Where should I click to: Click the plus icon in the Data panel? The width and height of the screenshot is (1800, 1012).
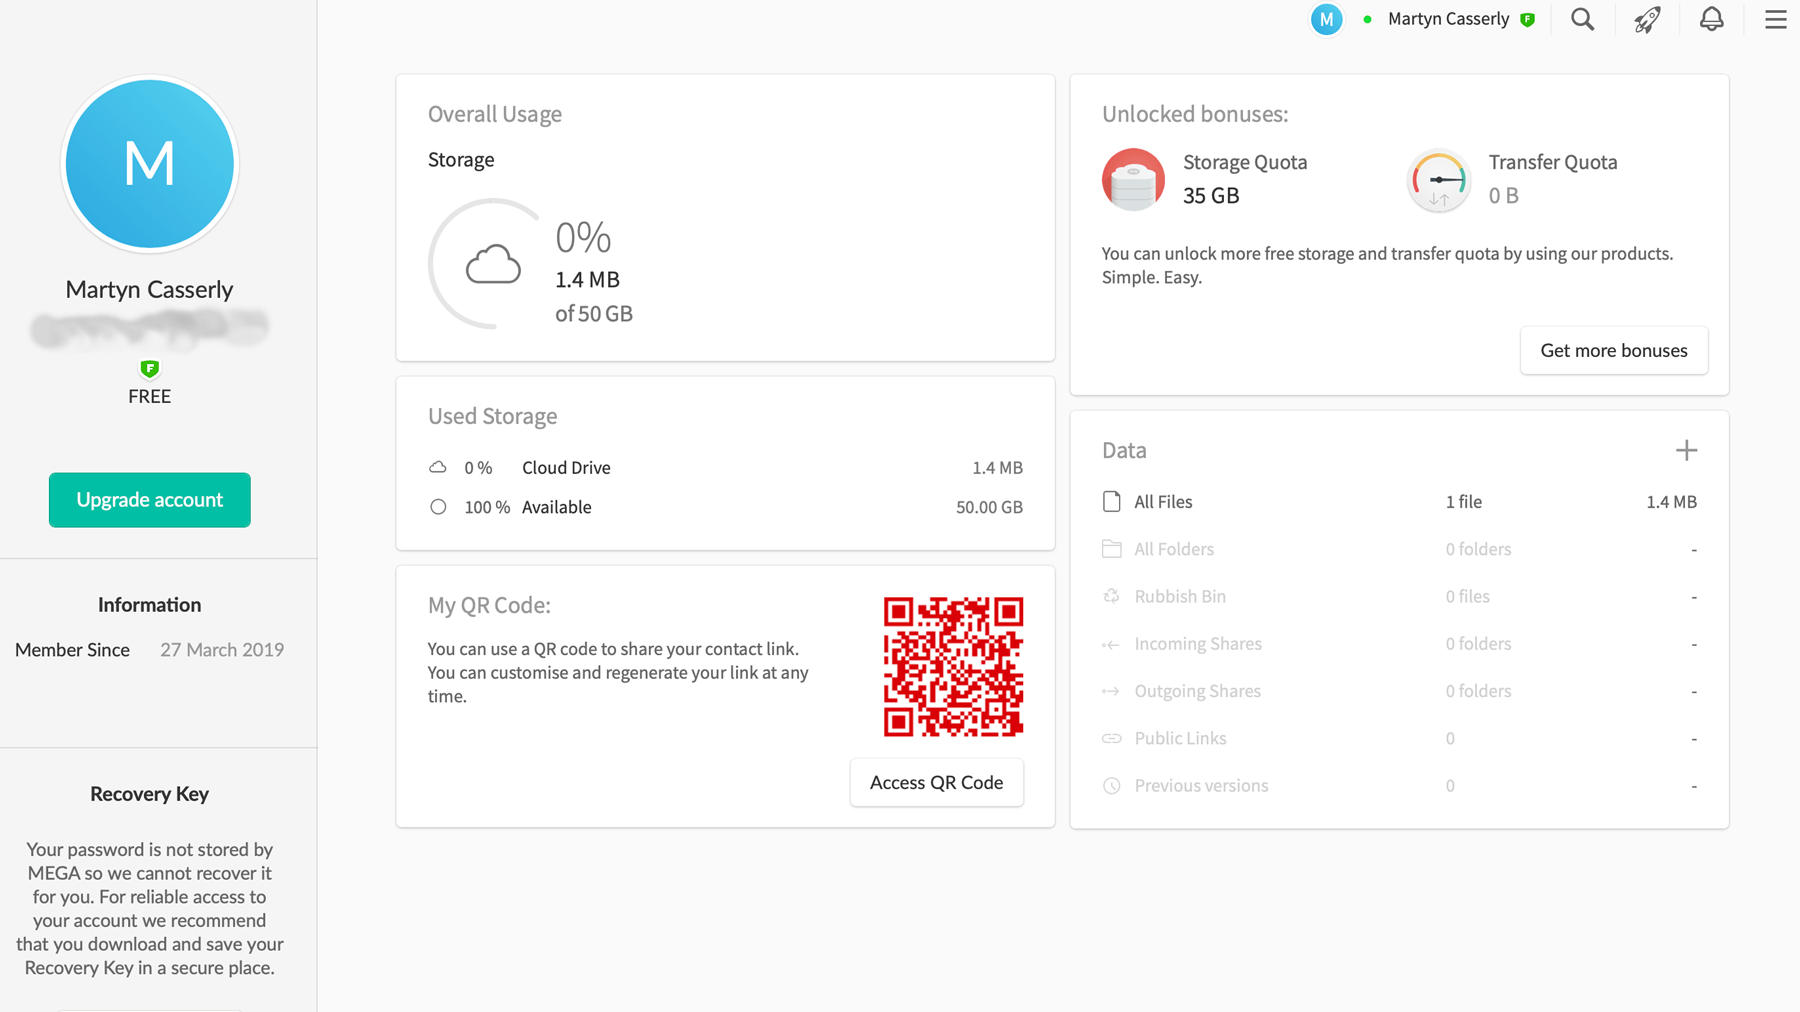point(1687,450)
